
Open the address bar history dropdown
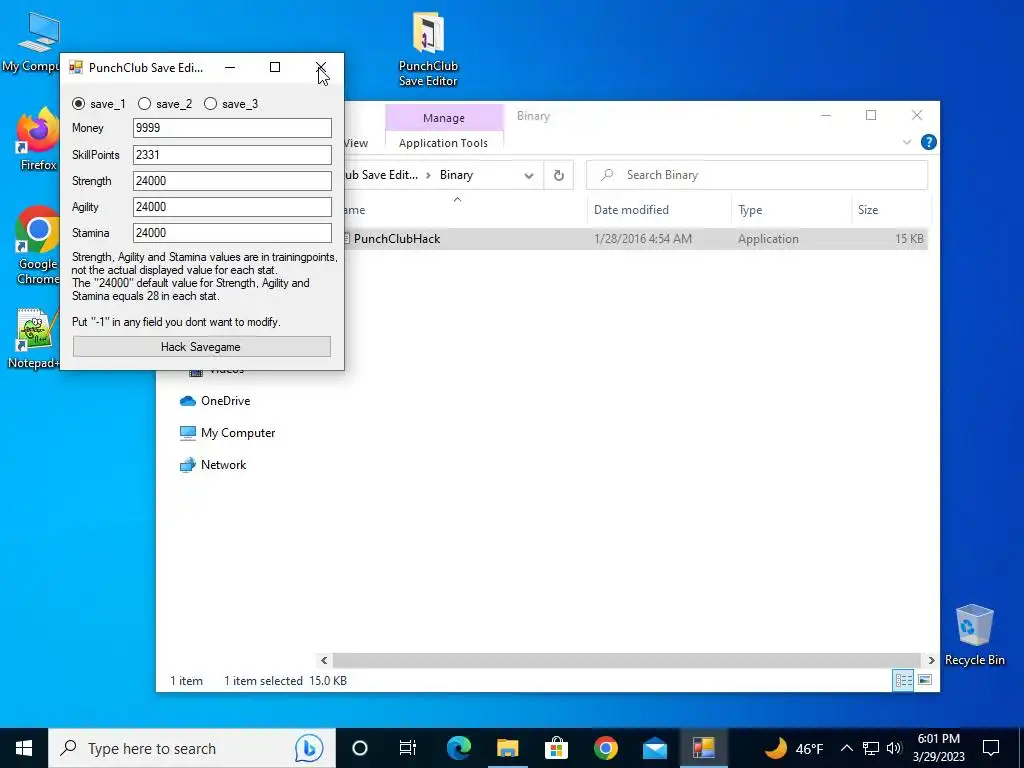[x=529, y=176]
